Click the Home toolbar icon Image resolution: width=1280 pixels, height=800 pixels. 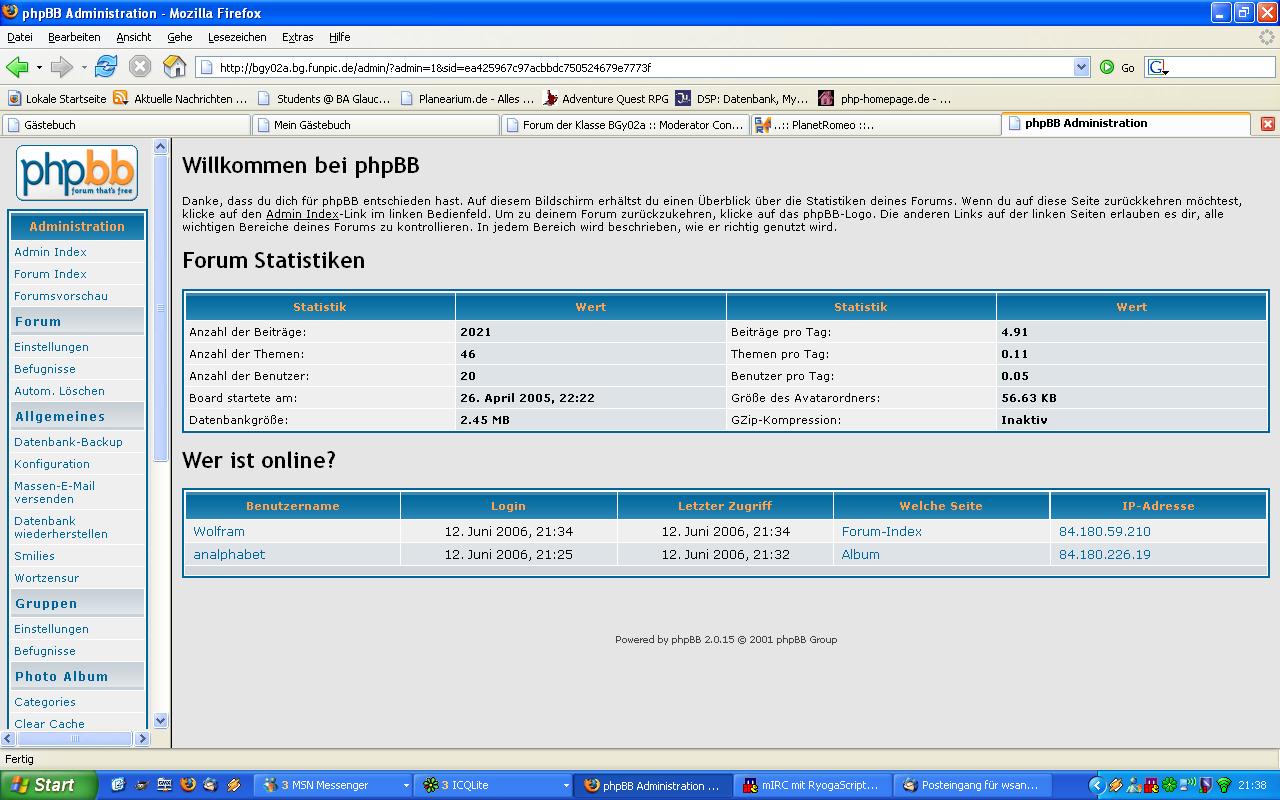coord(174,67)
